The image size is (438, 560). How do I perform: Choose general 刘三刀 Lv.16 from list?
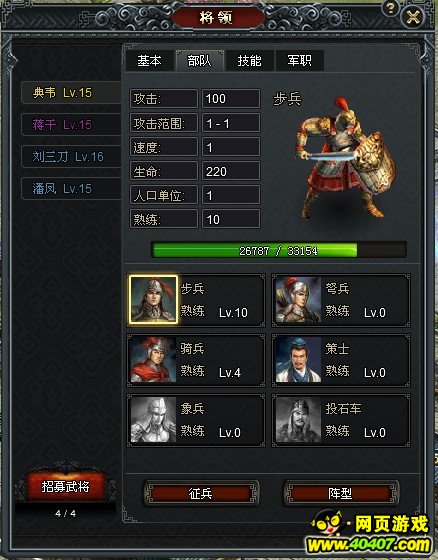tap(71, 156)
